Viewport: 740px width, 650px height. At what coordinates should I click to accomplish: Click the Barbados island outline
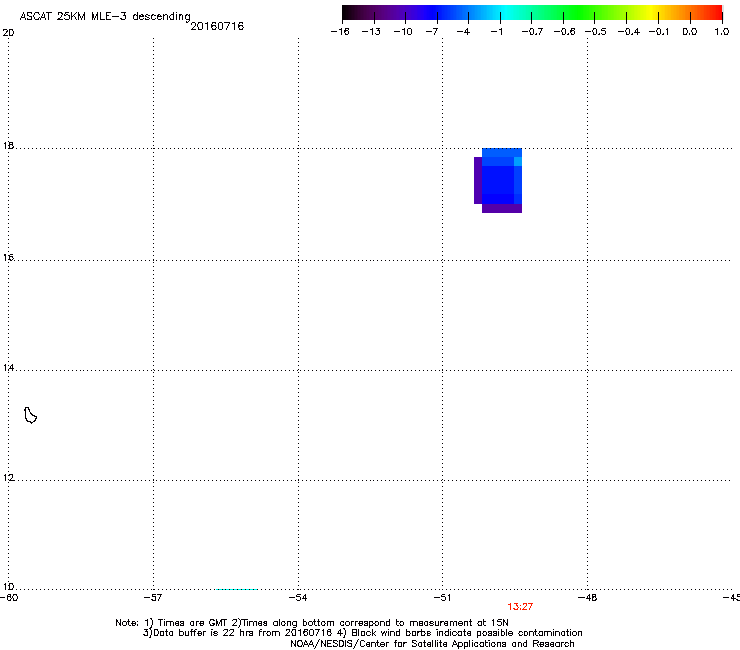pos(30,415)
